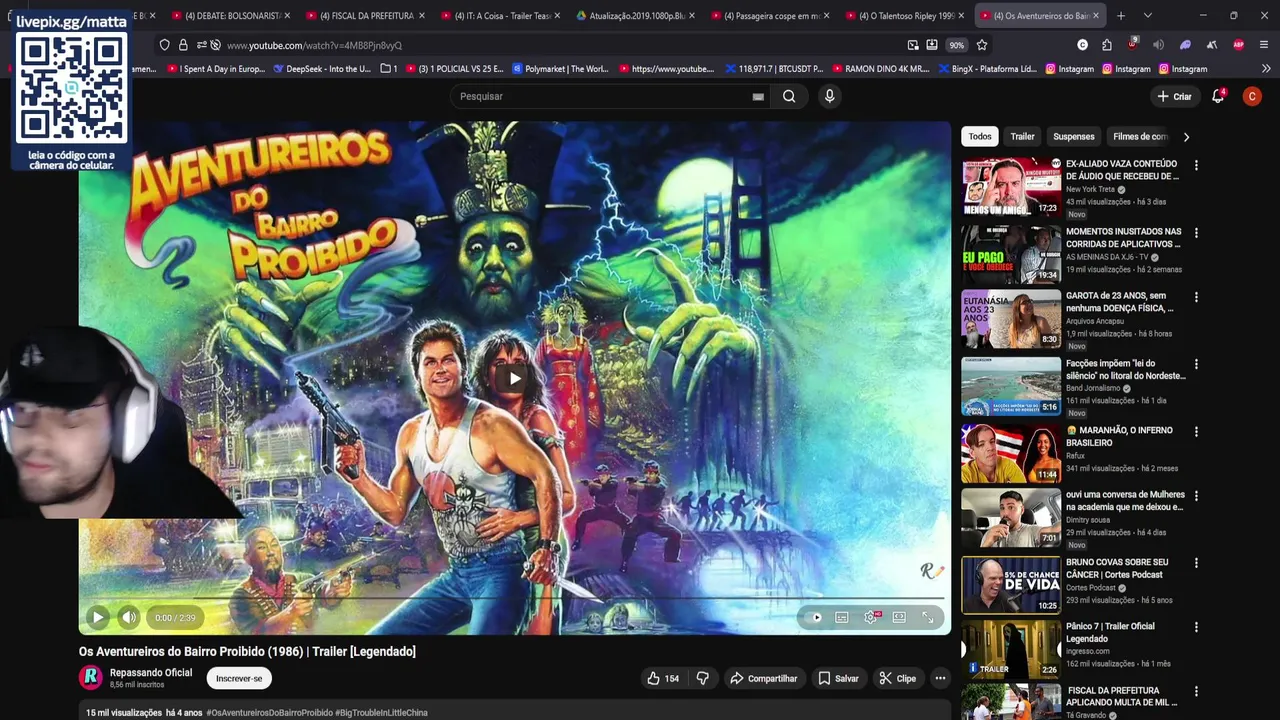Open the picture-in-picture address bar icon

click(x=913, y=45)
